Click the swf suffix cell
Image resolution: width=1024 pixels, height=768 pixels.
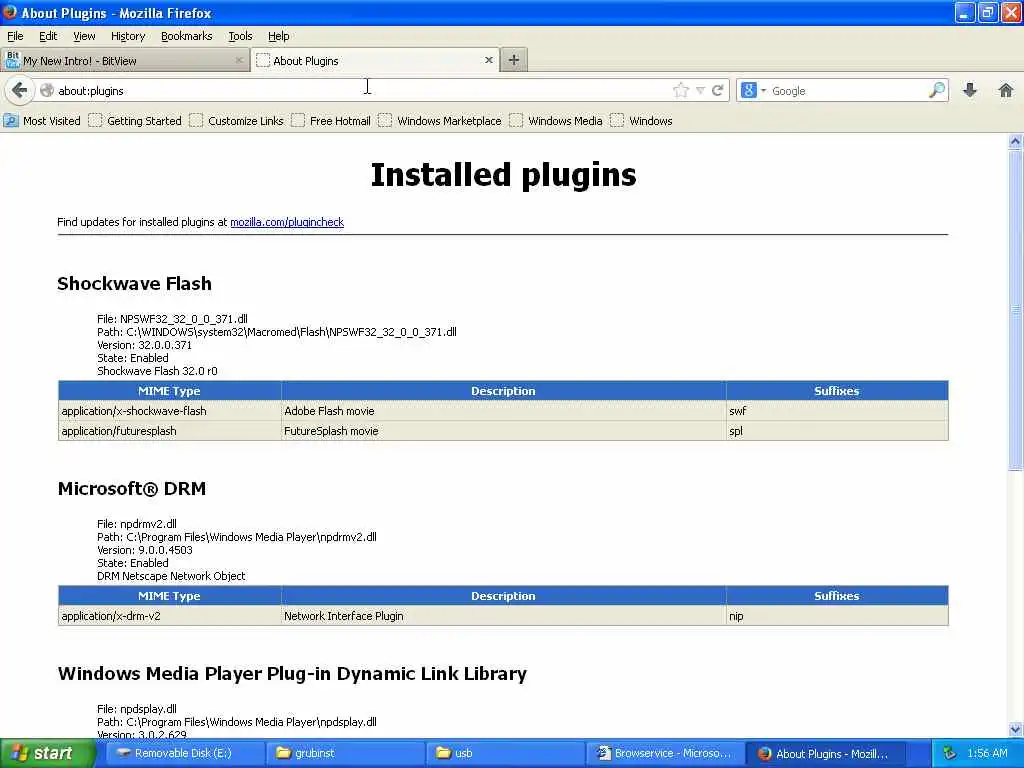837,411
